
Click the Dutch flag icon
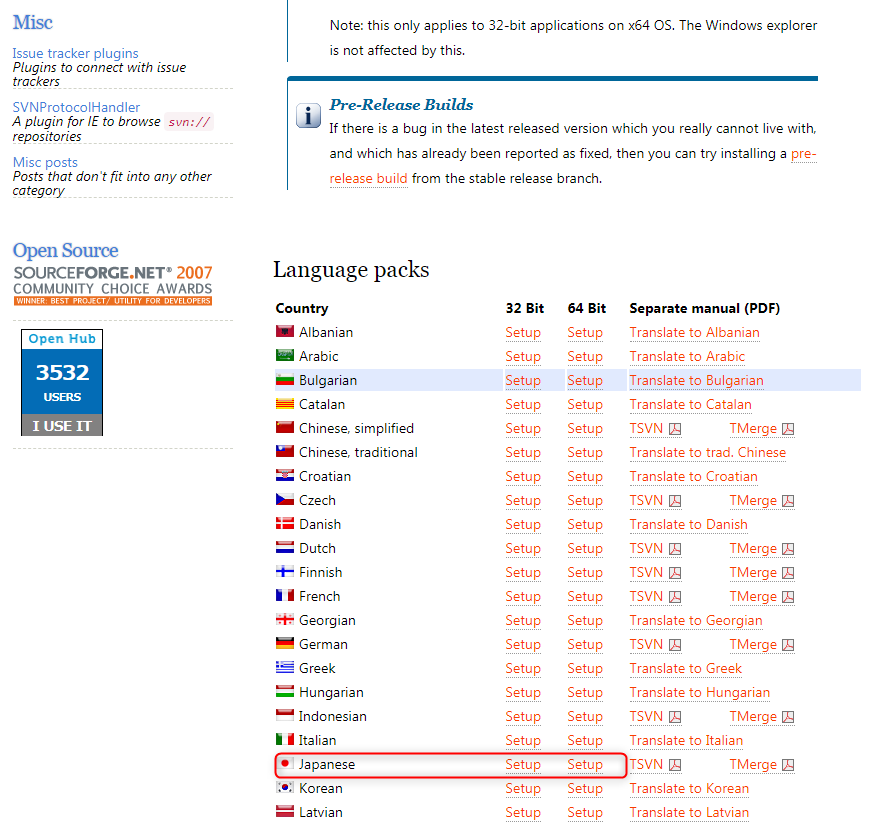point(284,547)
